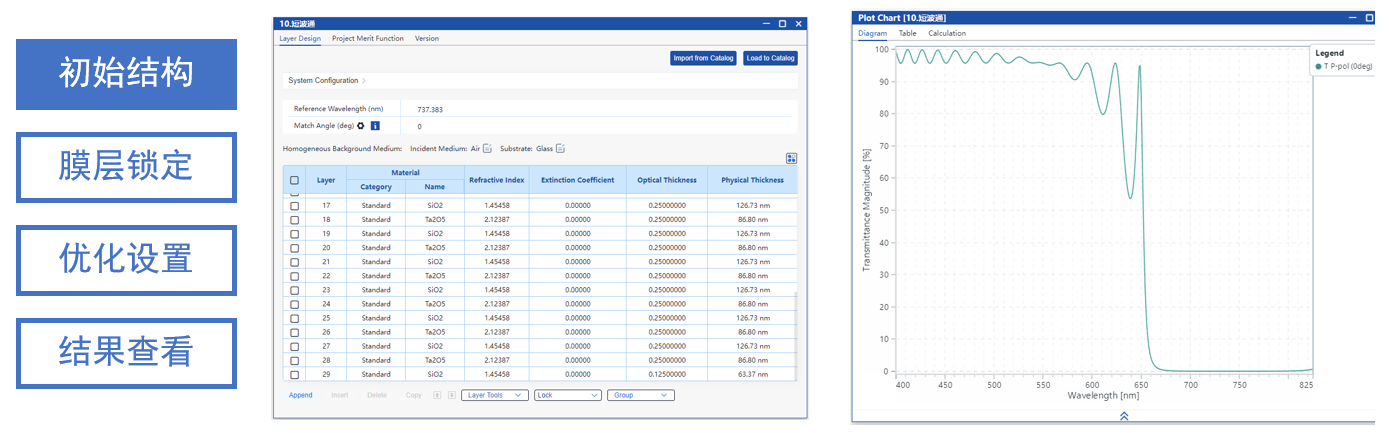Expand the double chevron below the chart
The width and height of the screenshot is (1389, 433).
point(1123,416)
